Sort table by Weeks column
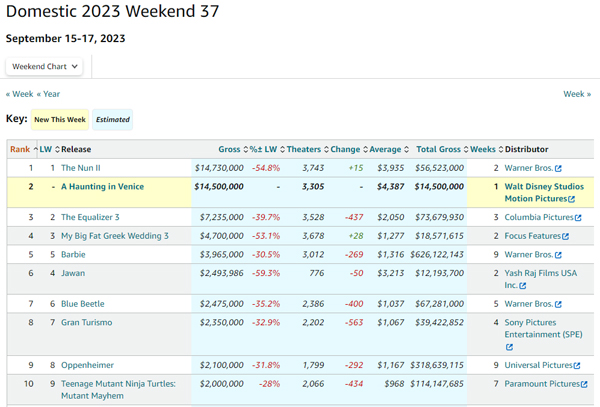Viewport: 600px width, 407px height. 486,149
